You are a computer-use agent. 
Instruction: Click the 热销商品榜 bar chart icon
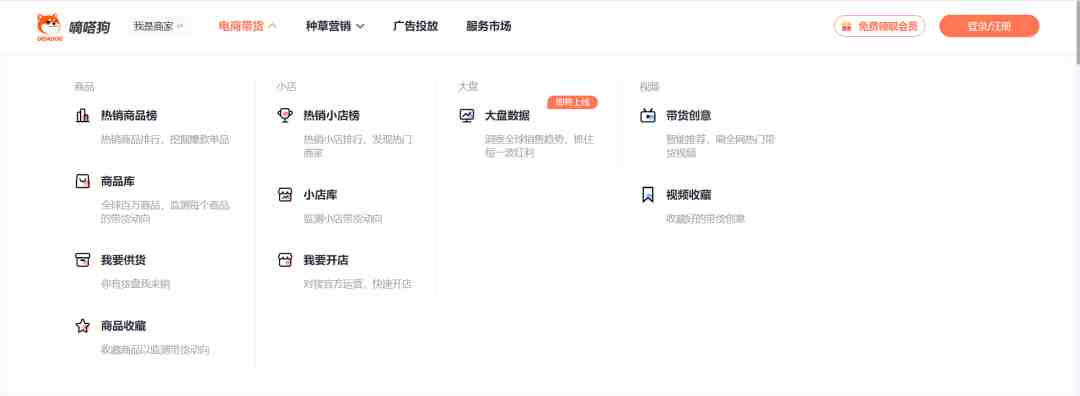tap(83, 116)
